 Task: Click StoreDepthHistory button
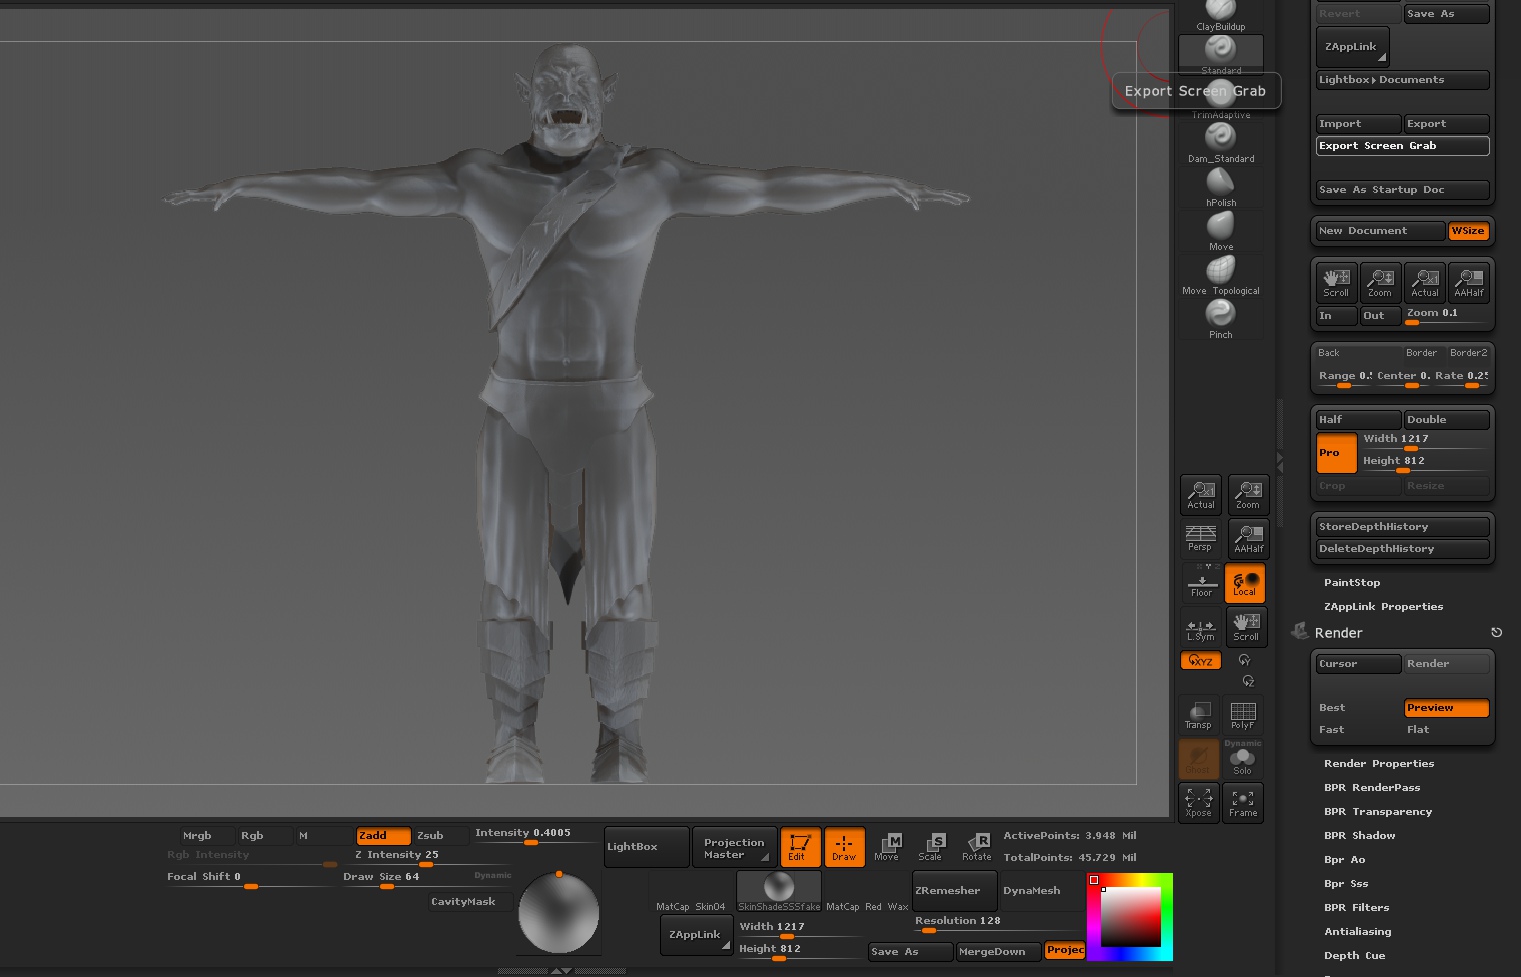pyautogui.click(x=1403, y=527)
